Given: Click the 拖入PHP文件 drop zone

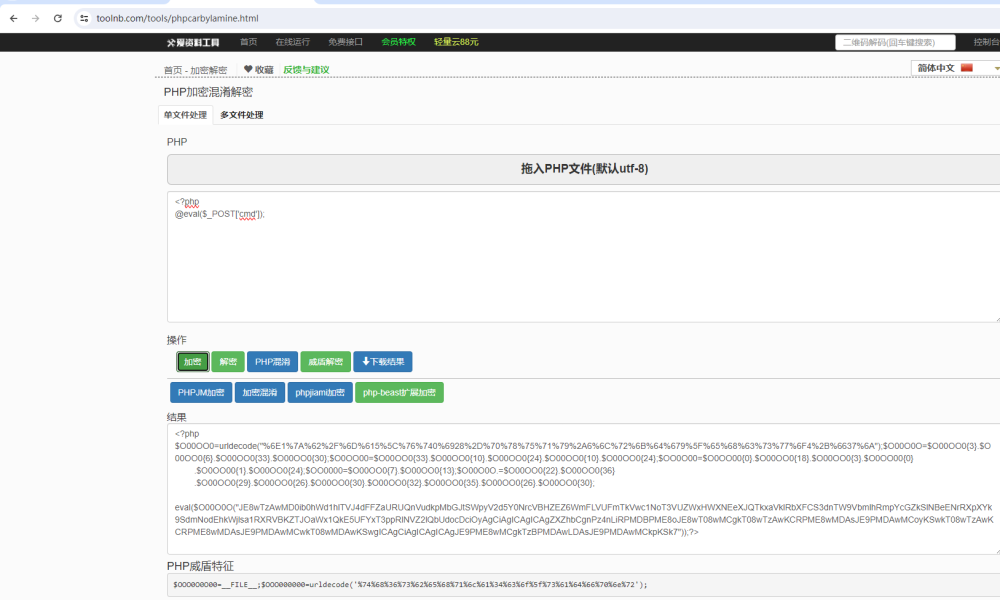Looking at the screenshot, I should (x=584, y=169).
